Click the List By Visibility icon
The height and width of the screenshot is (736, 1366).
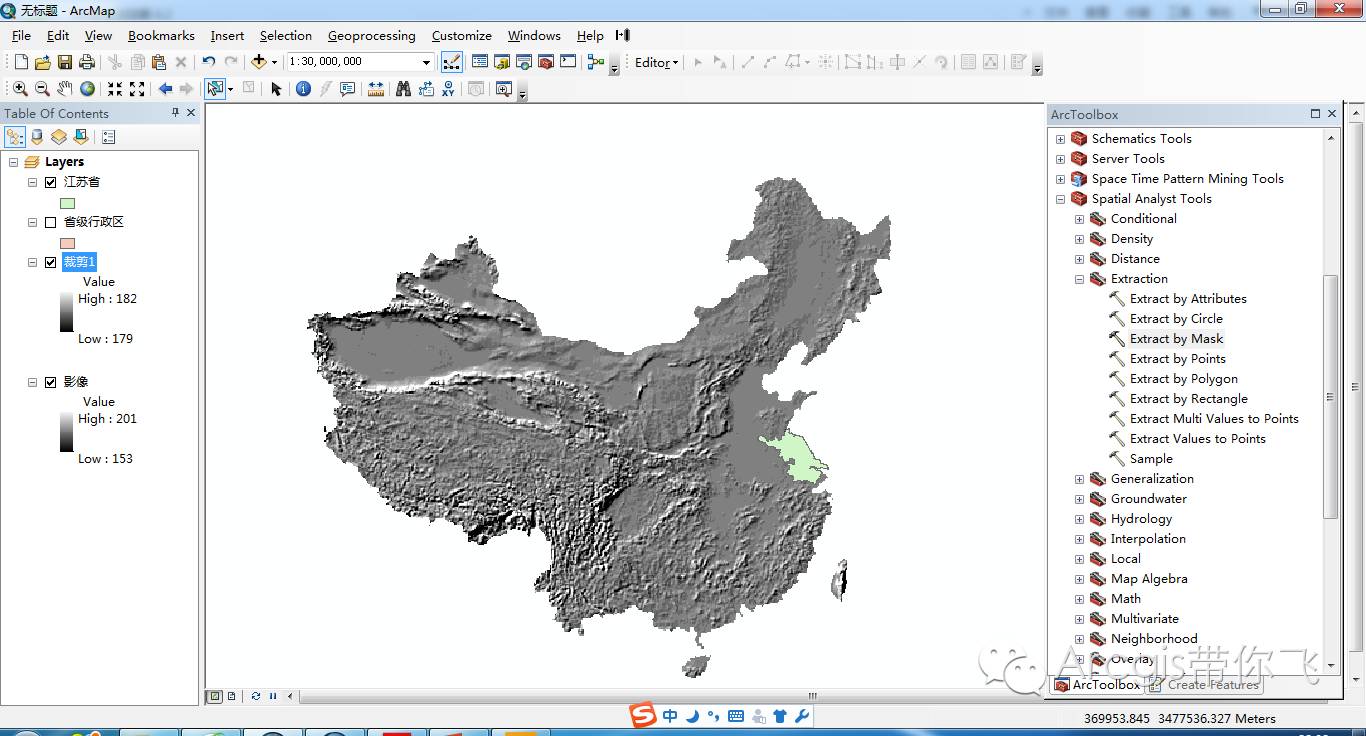(x=59, y=137)
